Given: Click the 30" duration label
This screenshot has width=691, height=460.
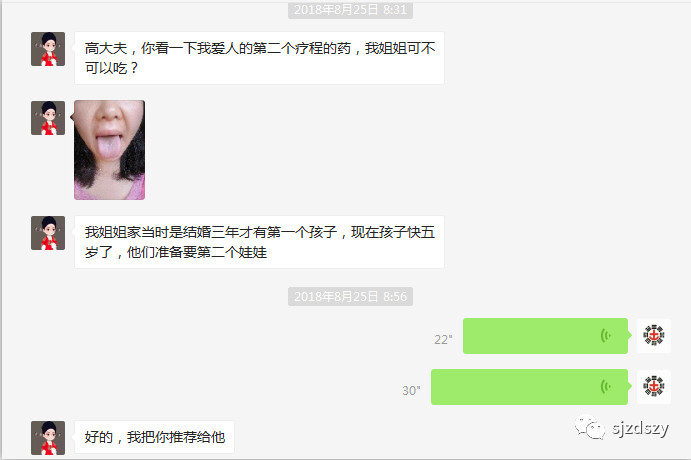Looking at the screenshot, I should point(411,391).
